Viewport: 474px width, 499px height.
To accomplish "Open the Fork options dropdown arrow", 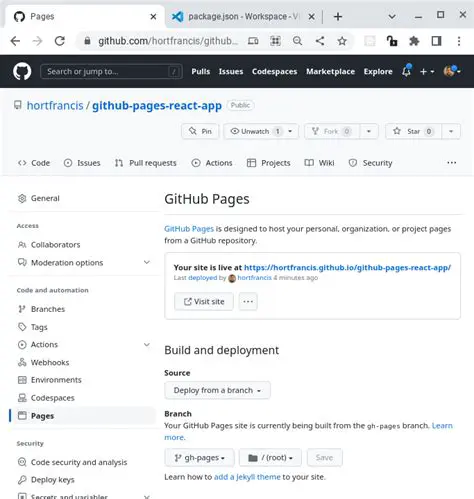I will (x=369, y=131).
